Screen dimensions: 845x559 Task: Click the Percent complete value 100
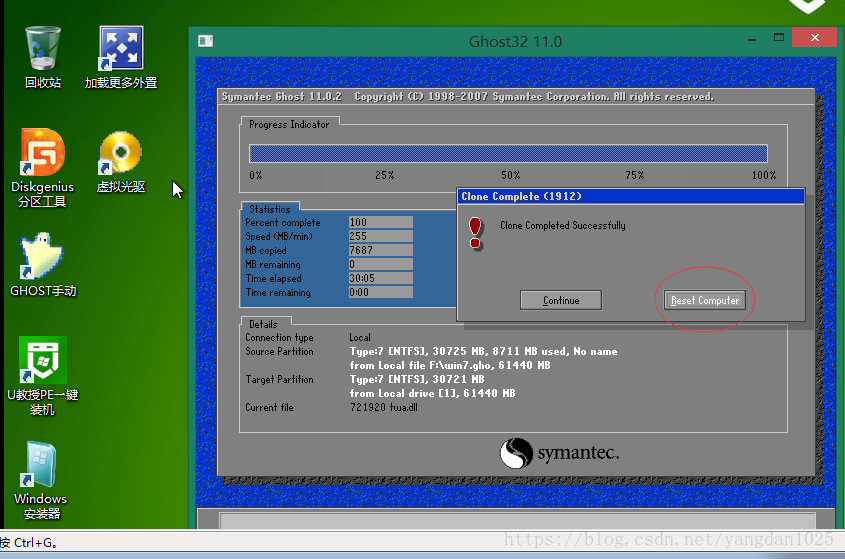(380, 222)
